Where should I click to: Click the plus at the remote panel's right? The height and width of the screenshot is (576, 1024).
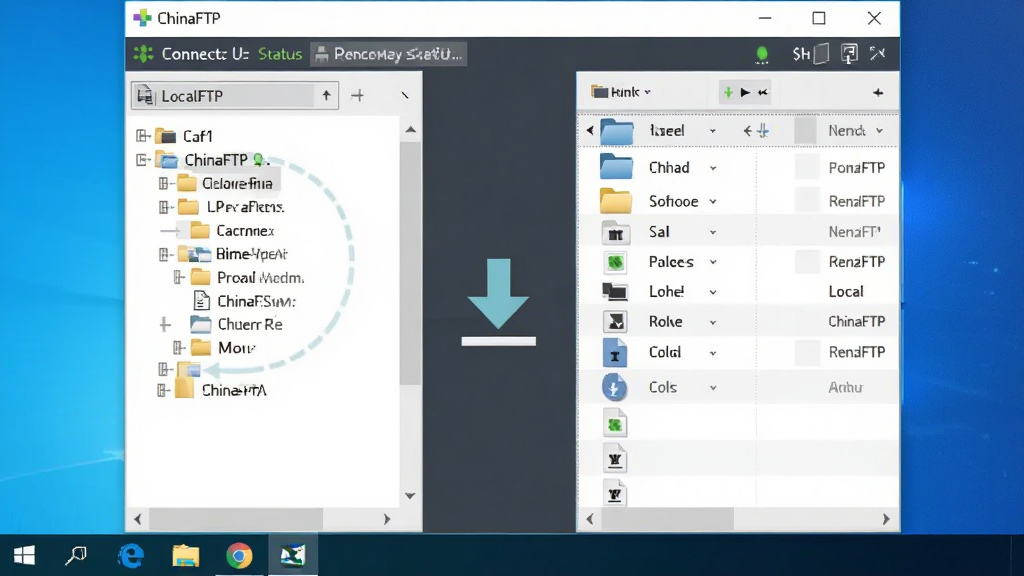click(x=878, y=93)
